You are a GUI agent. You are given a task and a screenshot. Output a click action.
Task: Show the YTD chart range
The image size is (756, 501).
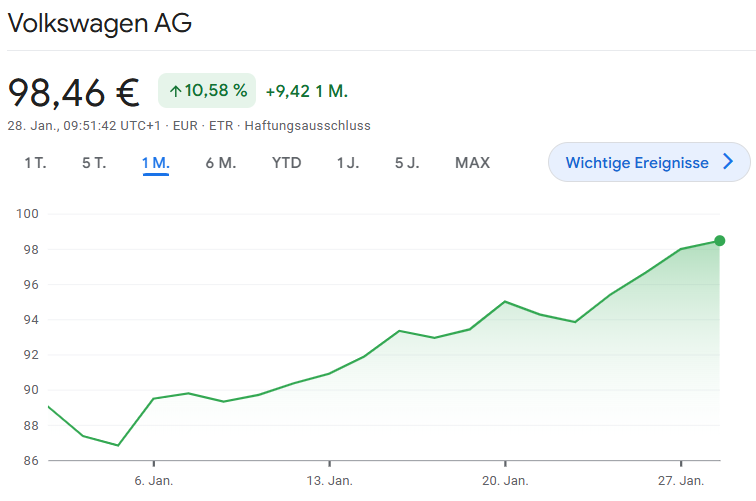click(x=286, y=163)
